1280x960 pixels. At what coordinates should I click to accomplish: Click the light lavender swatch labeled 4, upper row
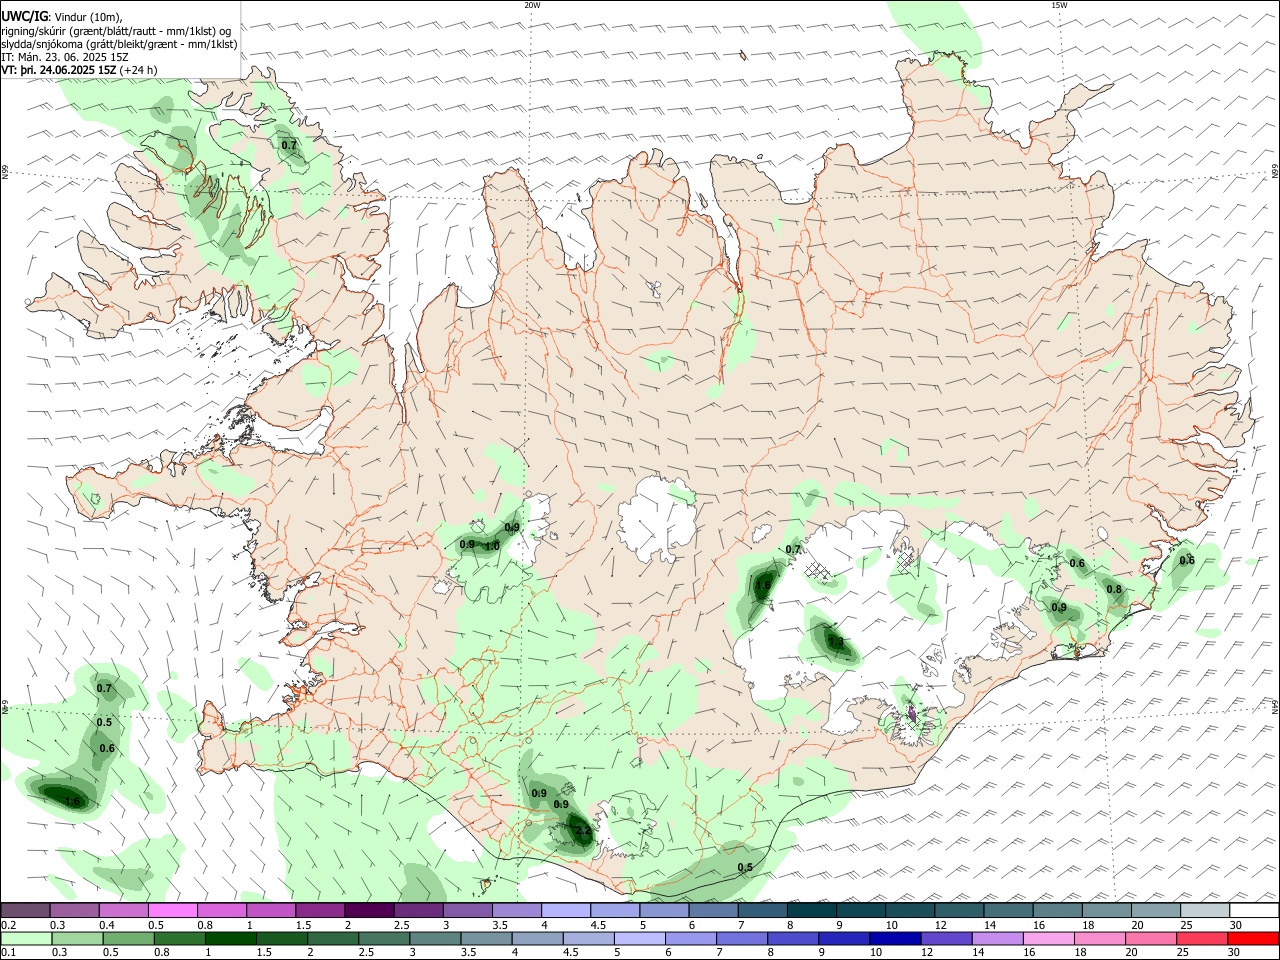pyautogui.click(x=566, y=911)
